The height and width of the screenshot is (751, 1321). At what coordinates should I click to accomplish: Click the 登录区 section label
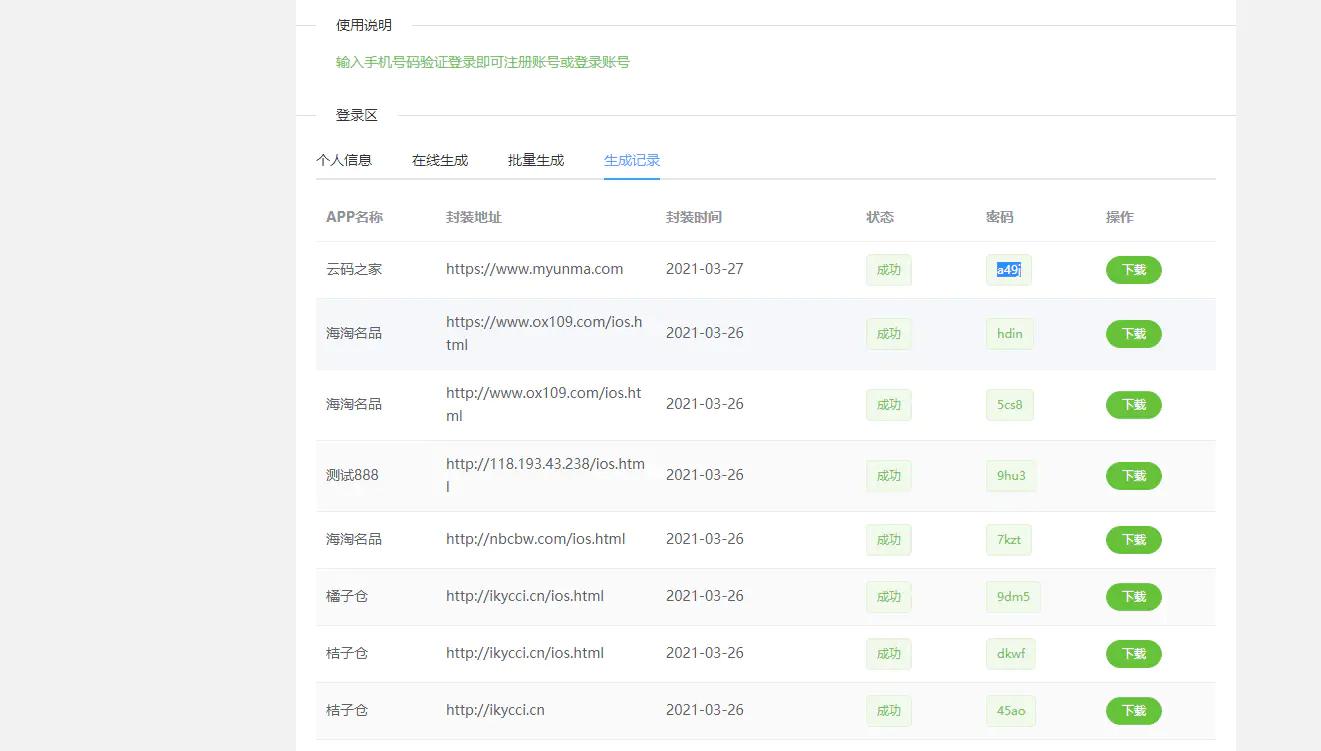click(356, 115)
